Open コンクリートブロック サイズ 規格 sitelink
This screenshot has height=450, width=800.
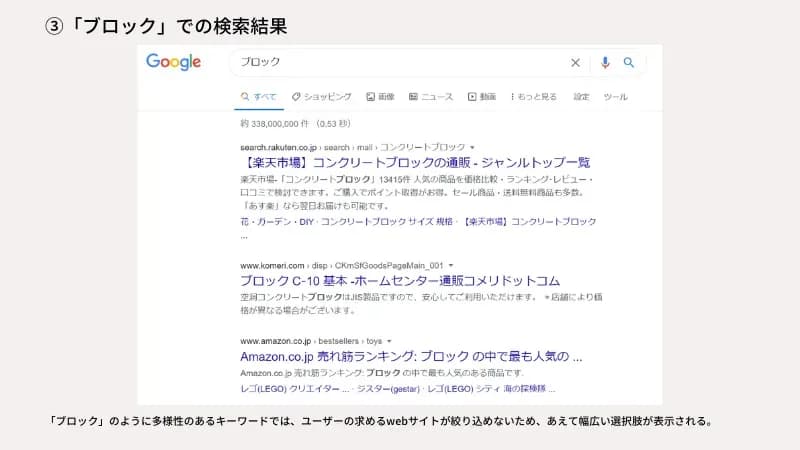pos(387,221)
